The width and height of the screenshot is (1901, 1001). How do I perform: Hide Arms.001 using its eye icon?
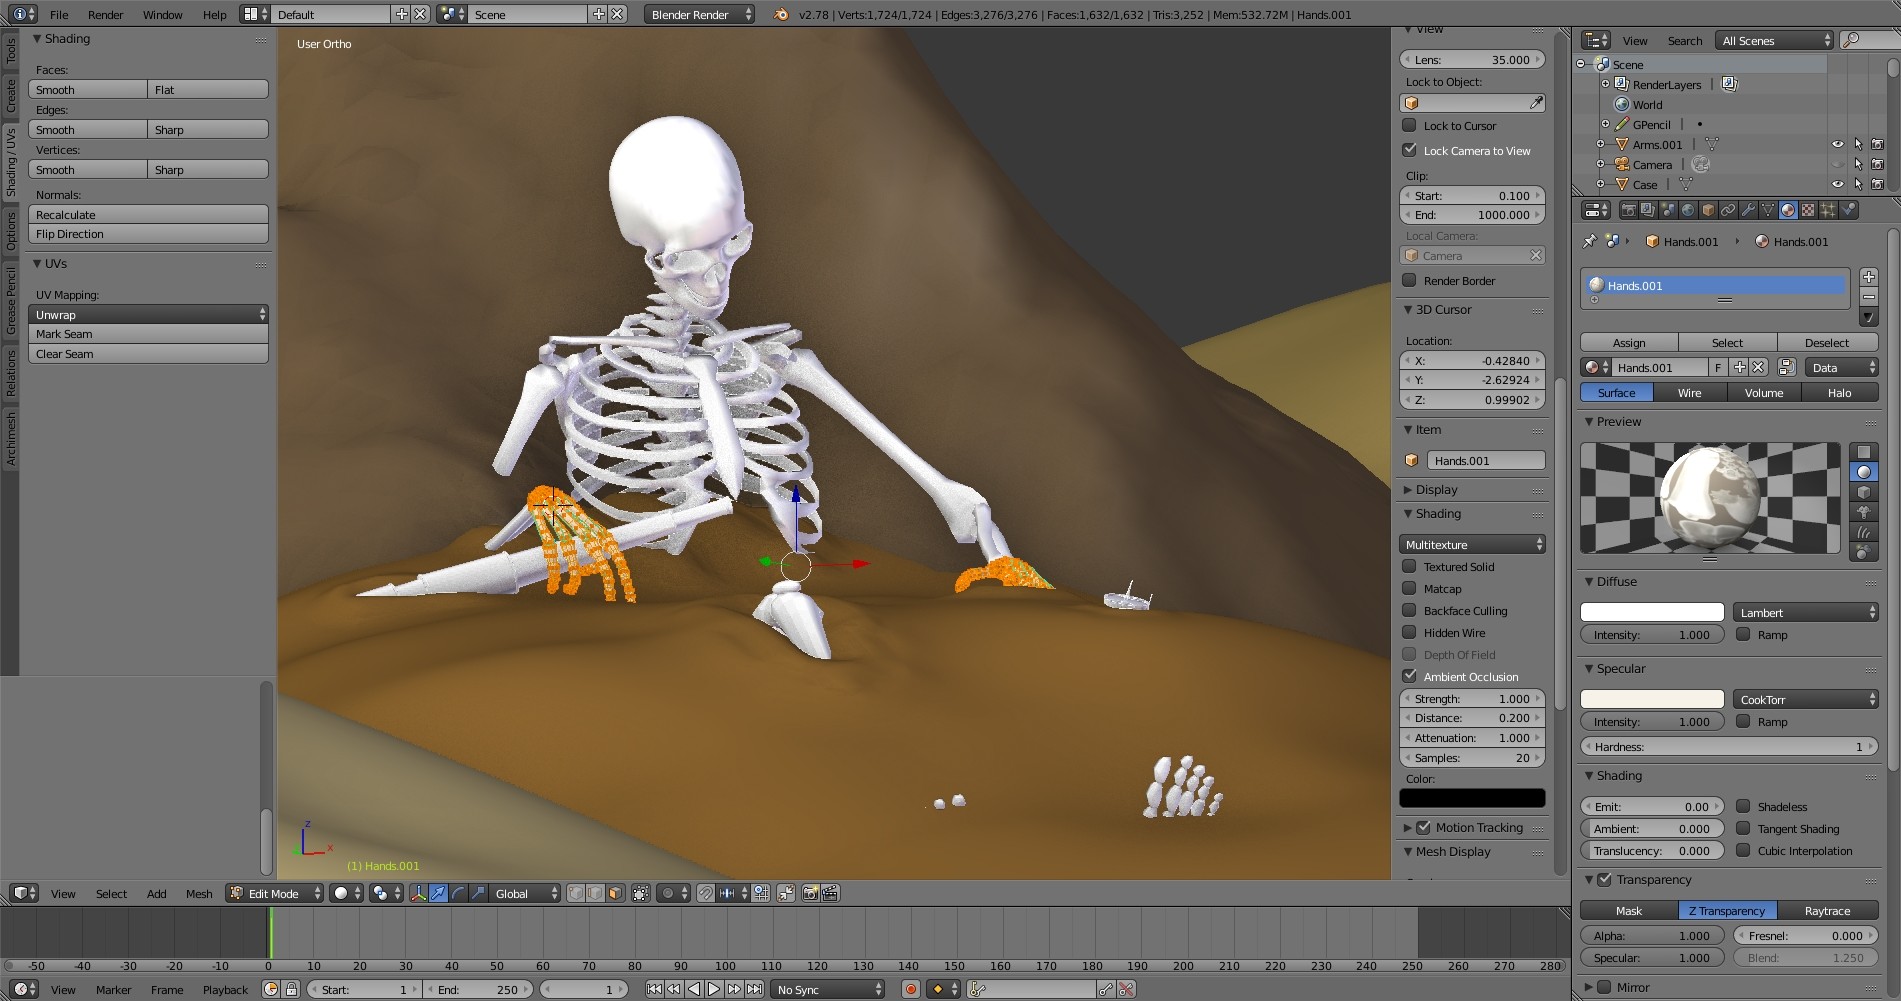point(1837,145)
